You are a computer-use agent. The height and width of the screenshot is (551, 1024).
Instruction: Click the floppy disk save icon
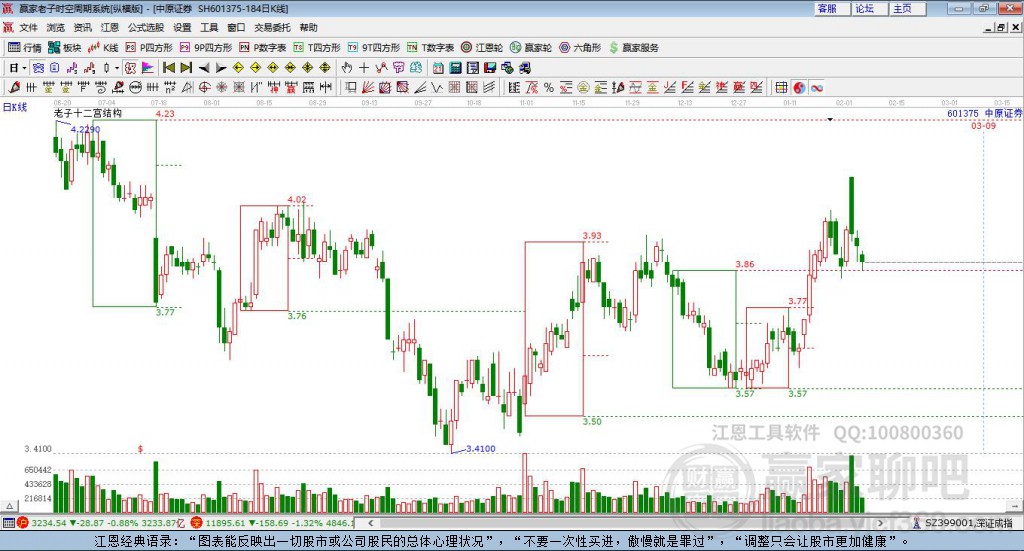490,68
